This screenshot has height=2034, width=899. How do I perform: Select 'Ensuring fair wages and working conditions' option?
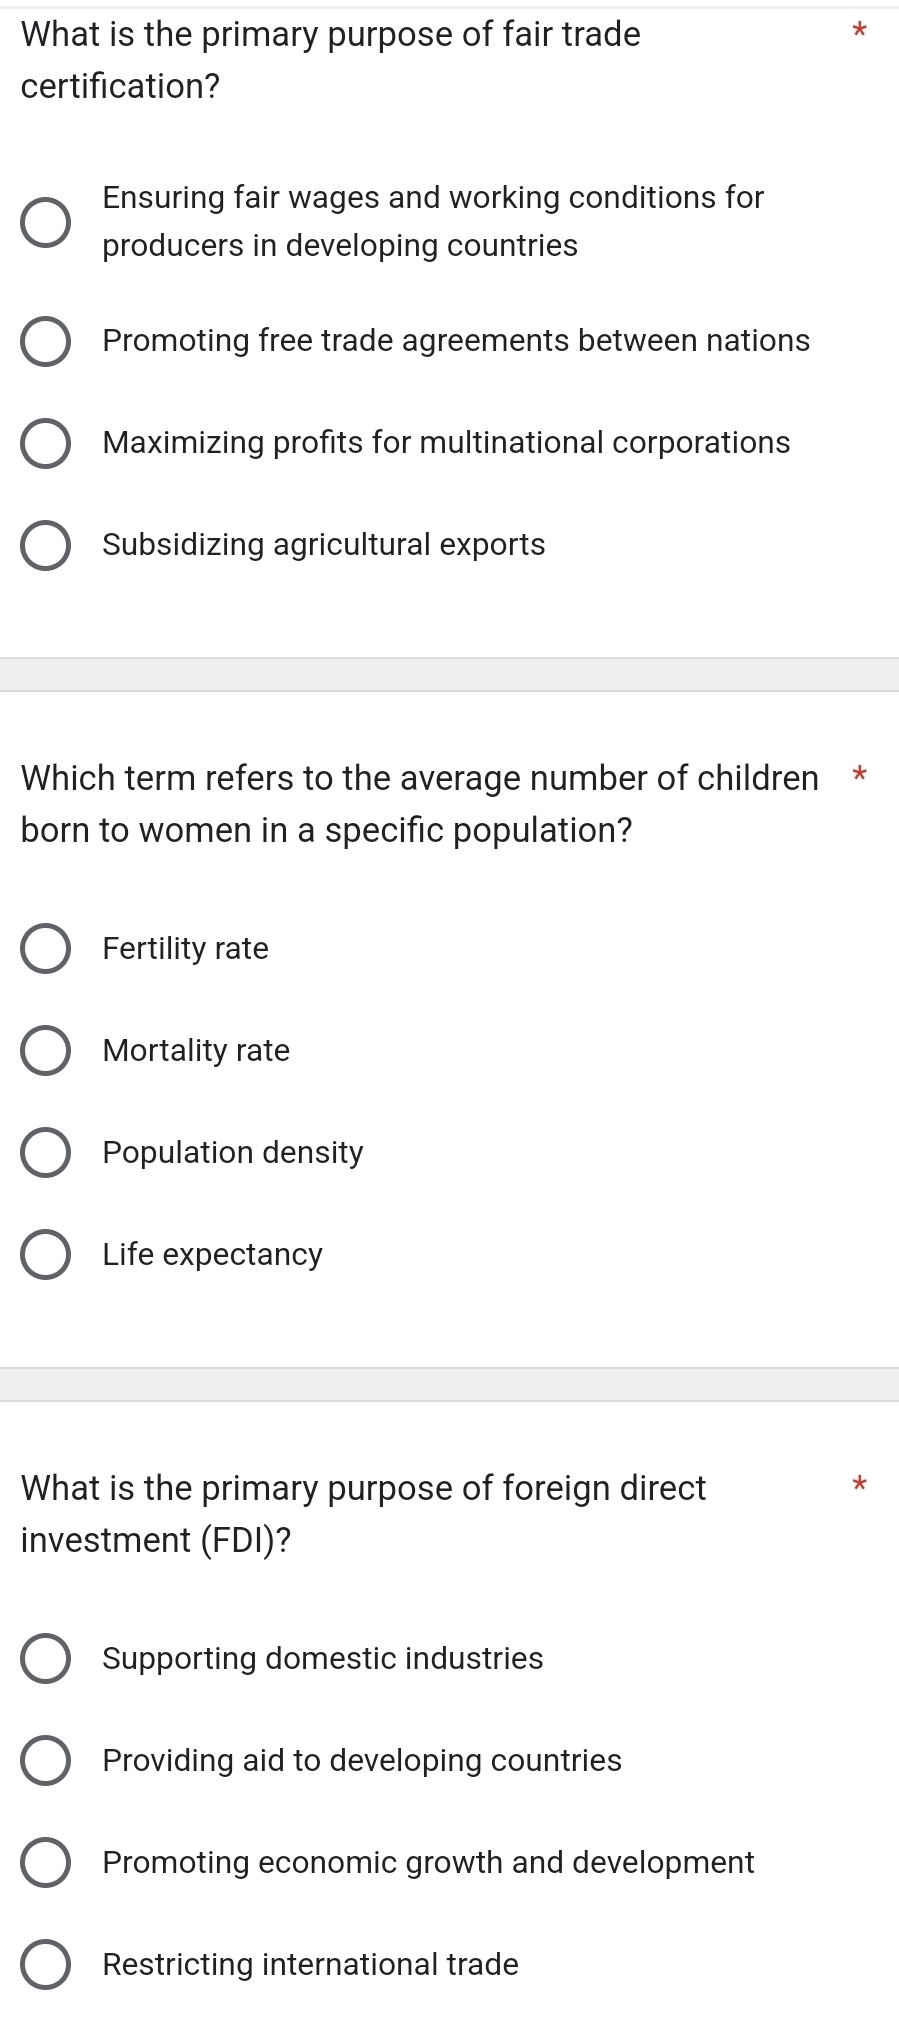coord(46,222)
